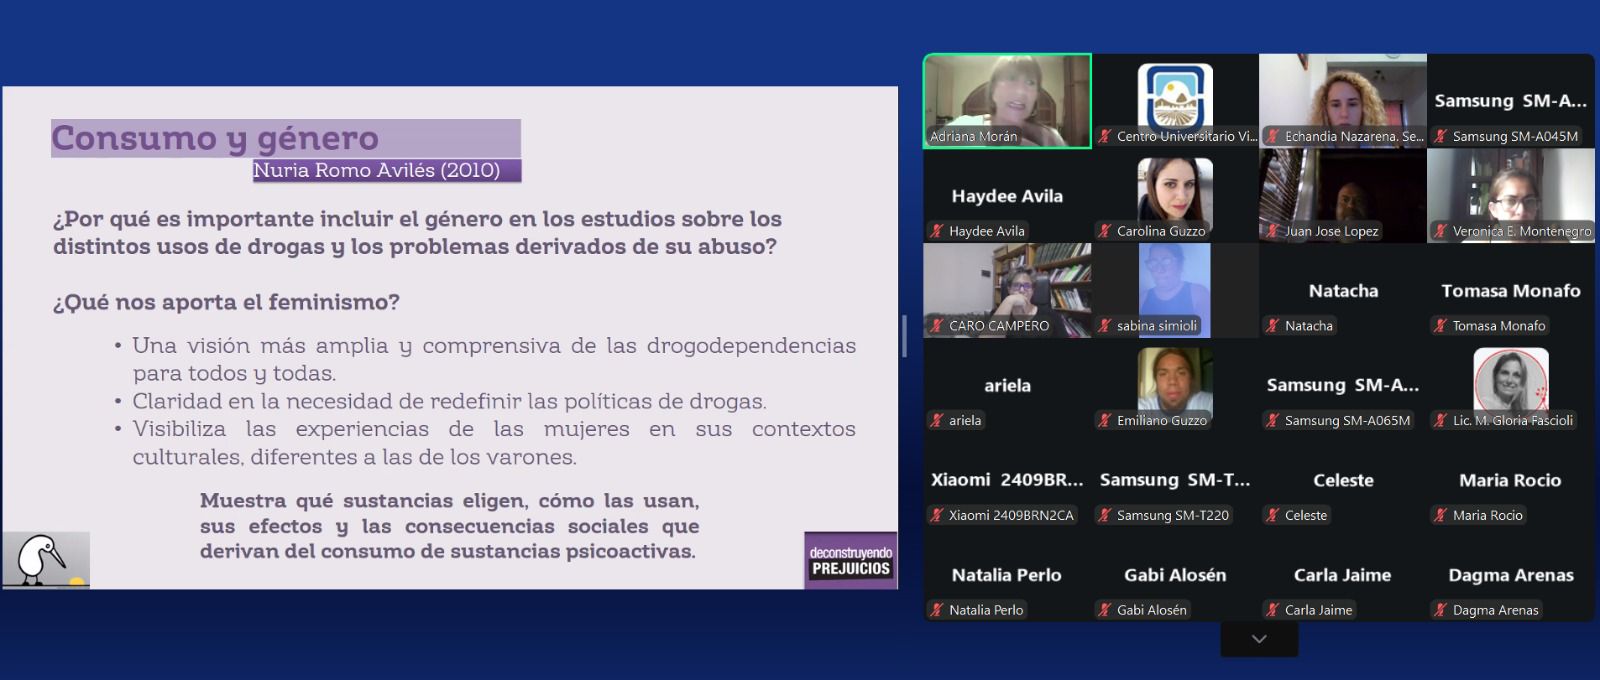Click muted mic icon next to Carolina Guzzo

pyautogui.click(x=1105, y=231)
